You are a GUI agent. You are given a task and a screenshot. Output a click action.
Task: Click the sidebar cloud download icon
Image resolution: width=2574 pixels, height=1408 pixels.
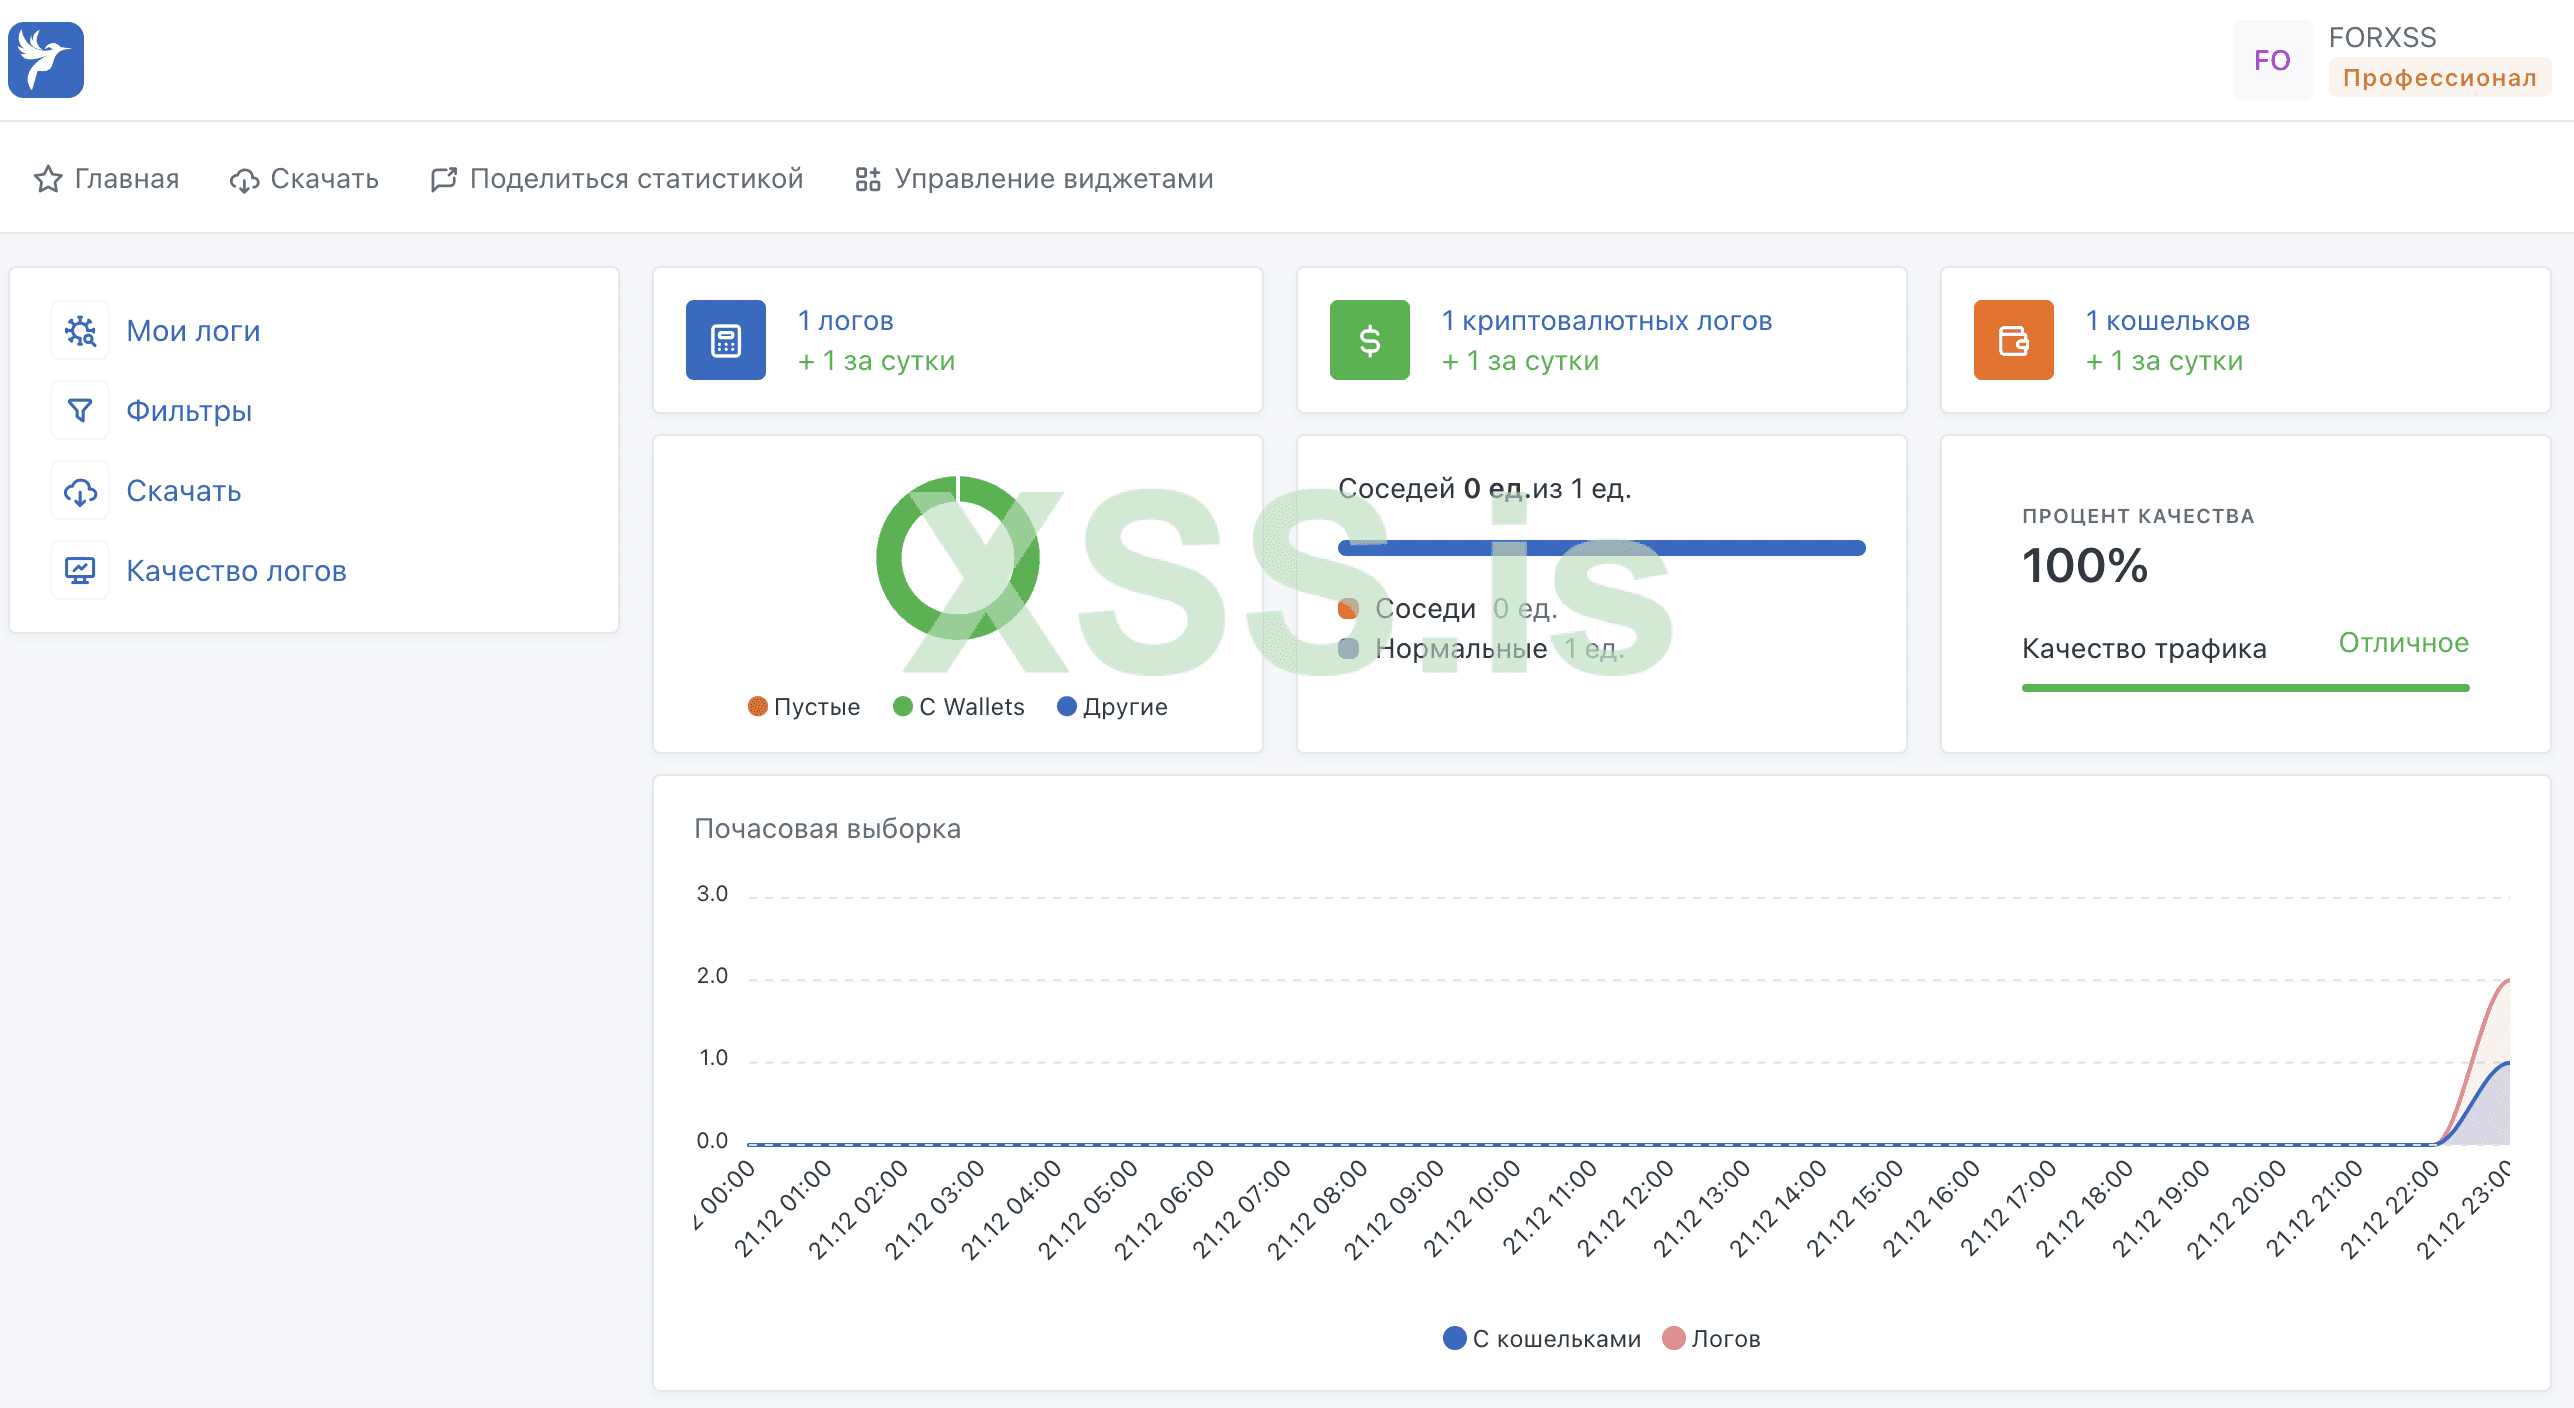point(80,491)
